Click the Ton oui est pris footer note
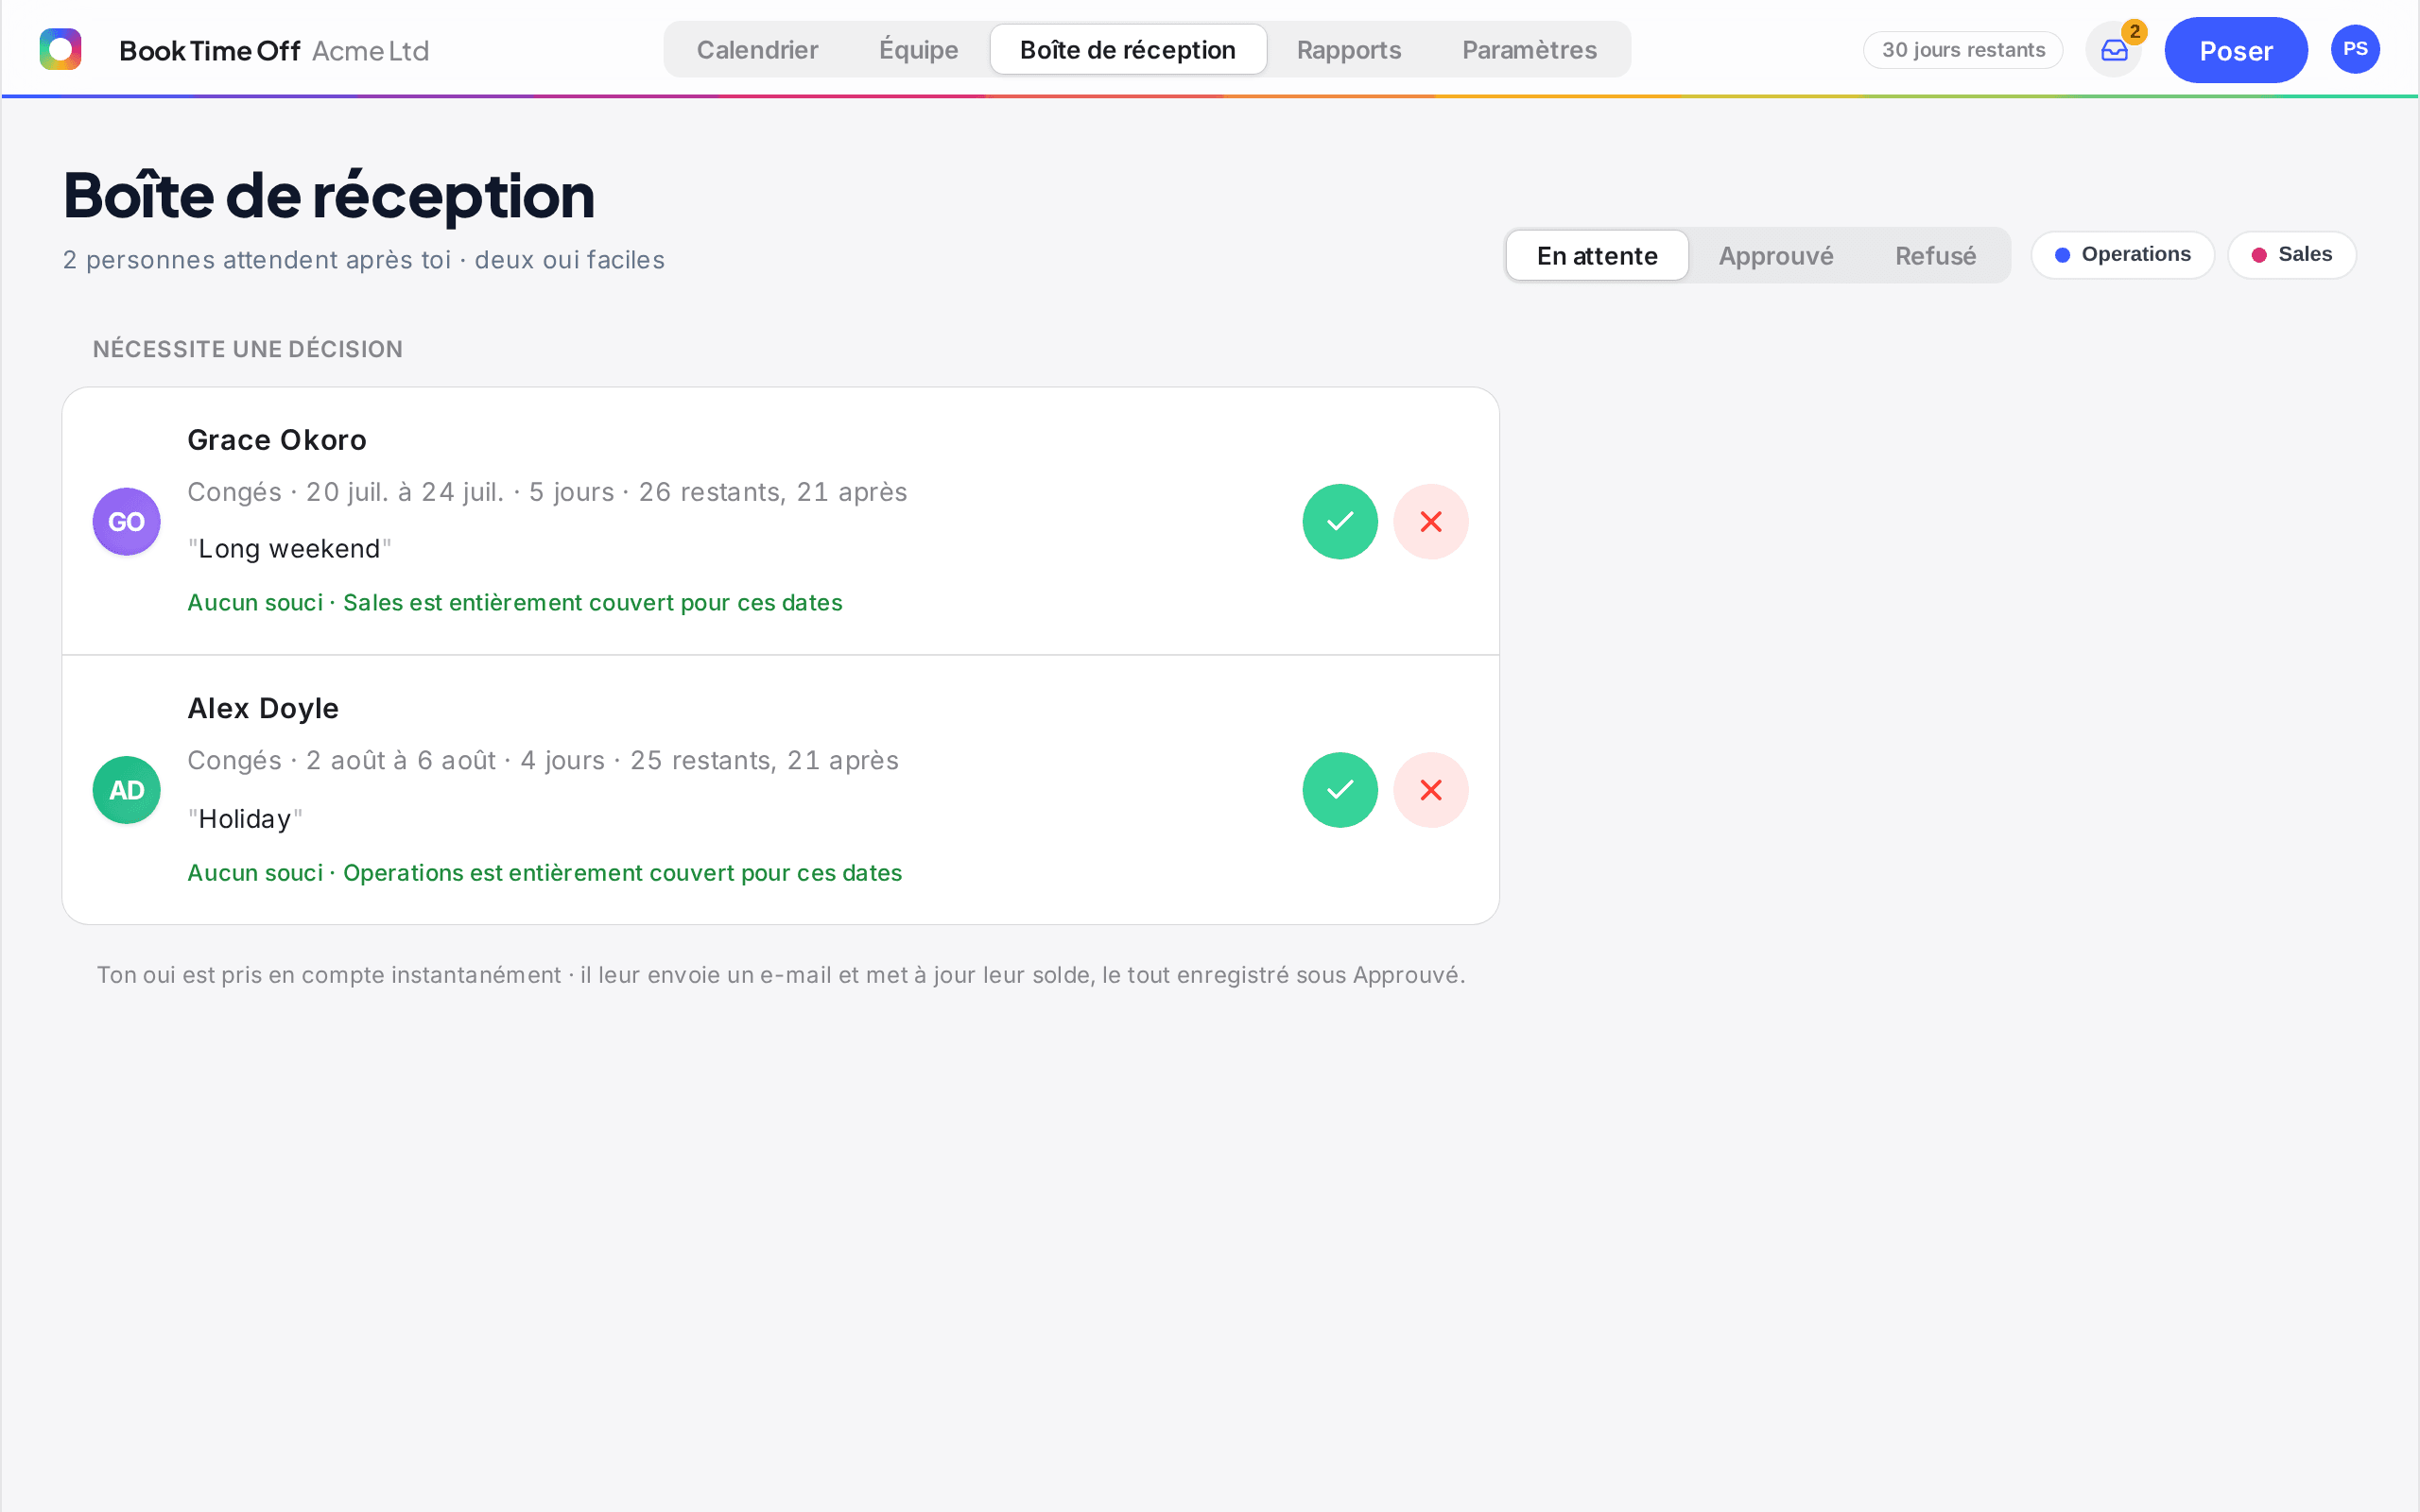The height and width of the screenshot is (1512, 2420). [781, 975]
